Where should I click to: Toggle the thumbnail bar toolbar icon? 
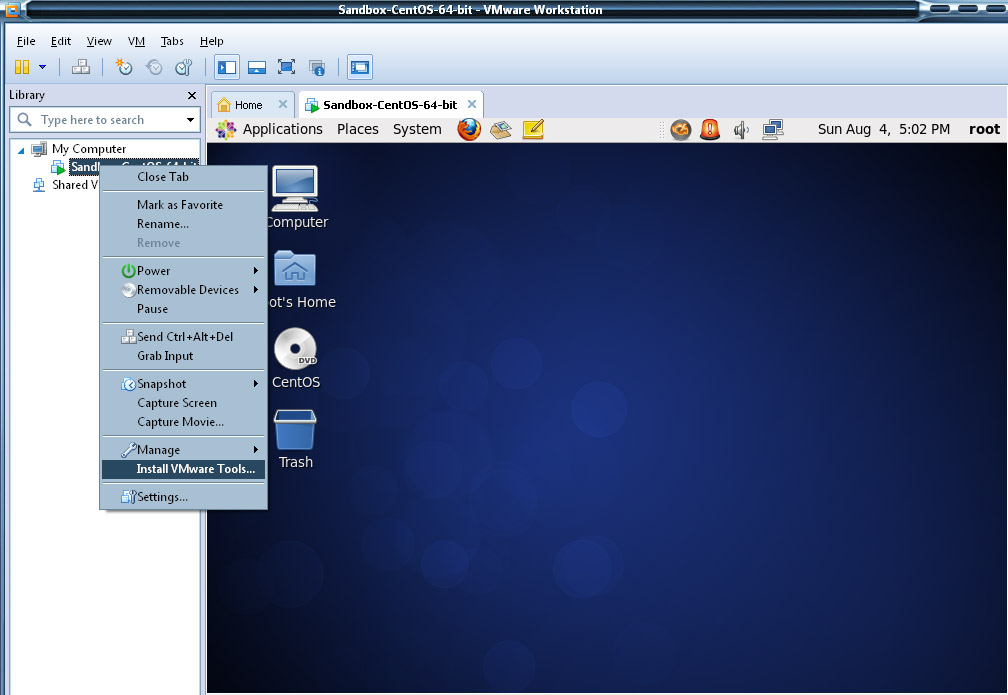(x=256, y=67)
